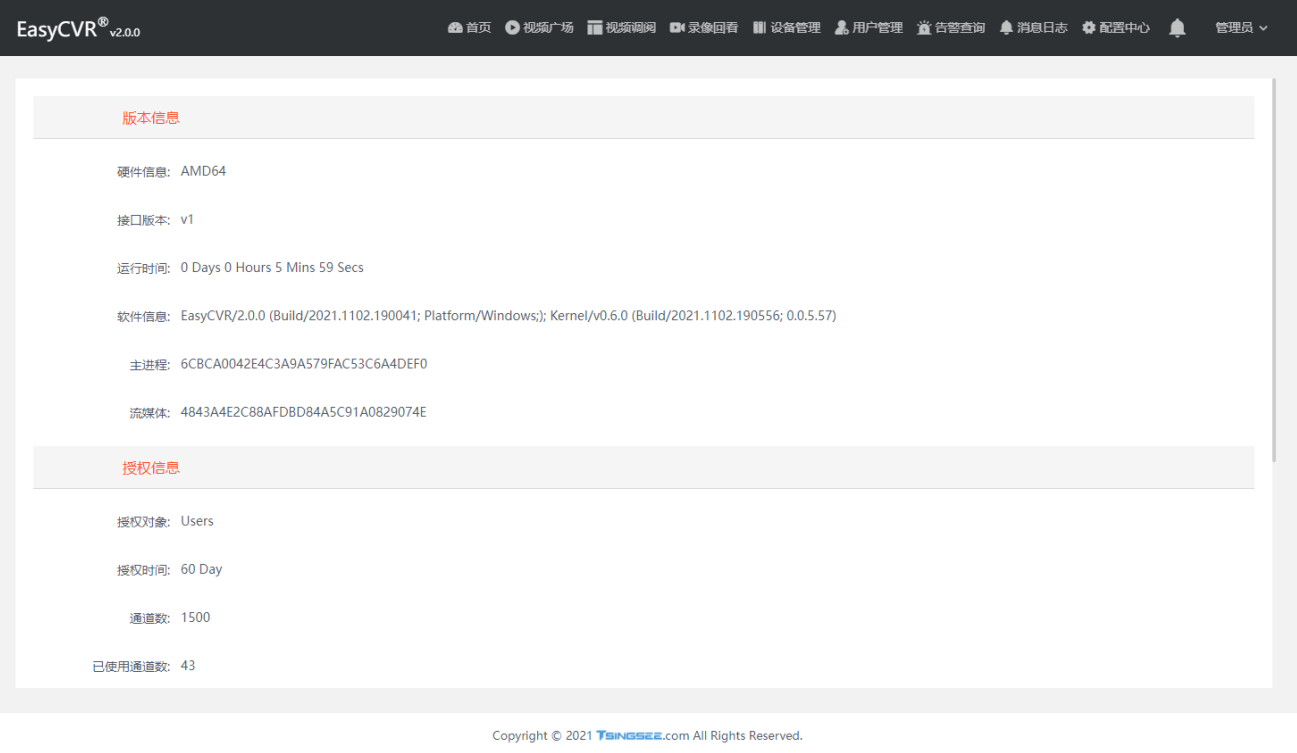This screenshot has width=1297, height=753.
Task: Click the user icon for 用户管理
Action: click(841, 28)
